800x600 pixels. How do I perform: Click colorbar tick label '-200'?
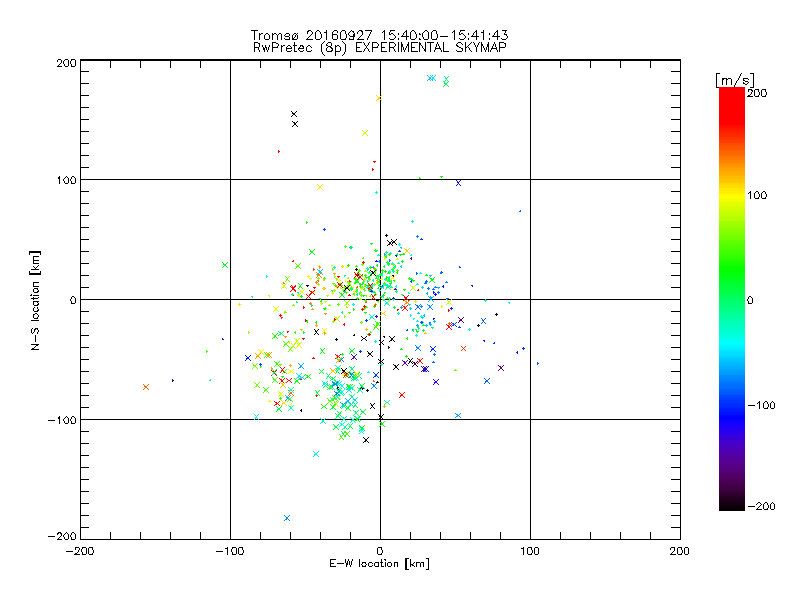pyautogui.click(x=761, y=506)
